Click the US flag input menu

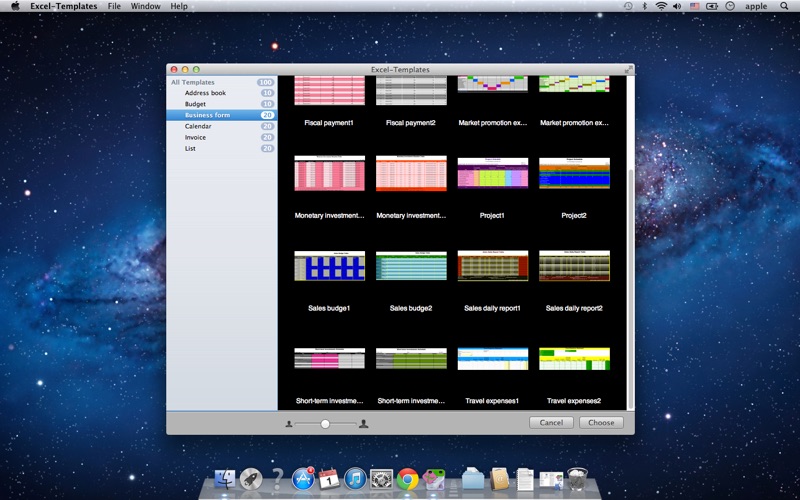(x=694, y=6)
